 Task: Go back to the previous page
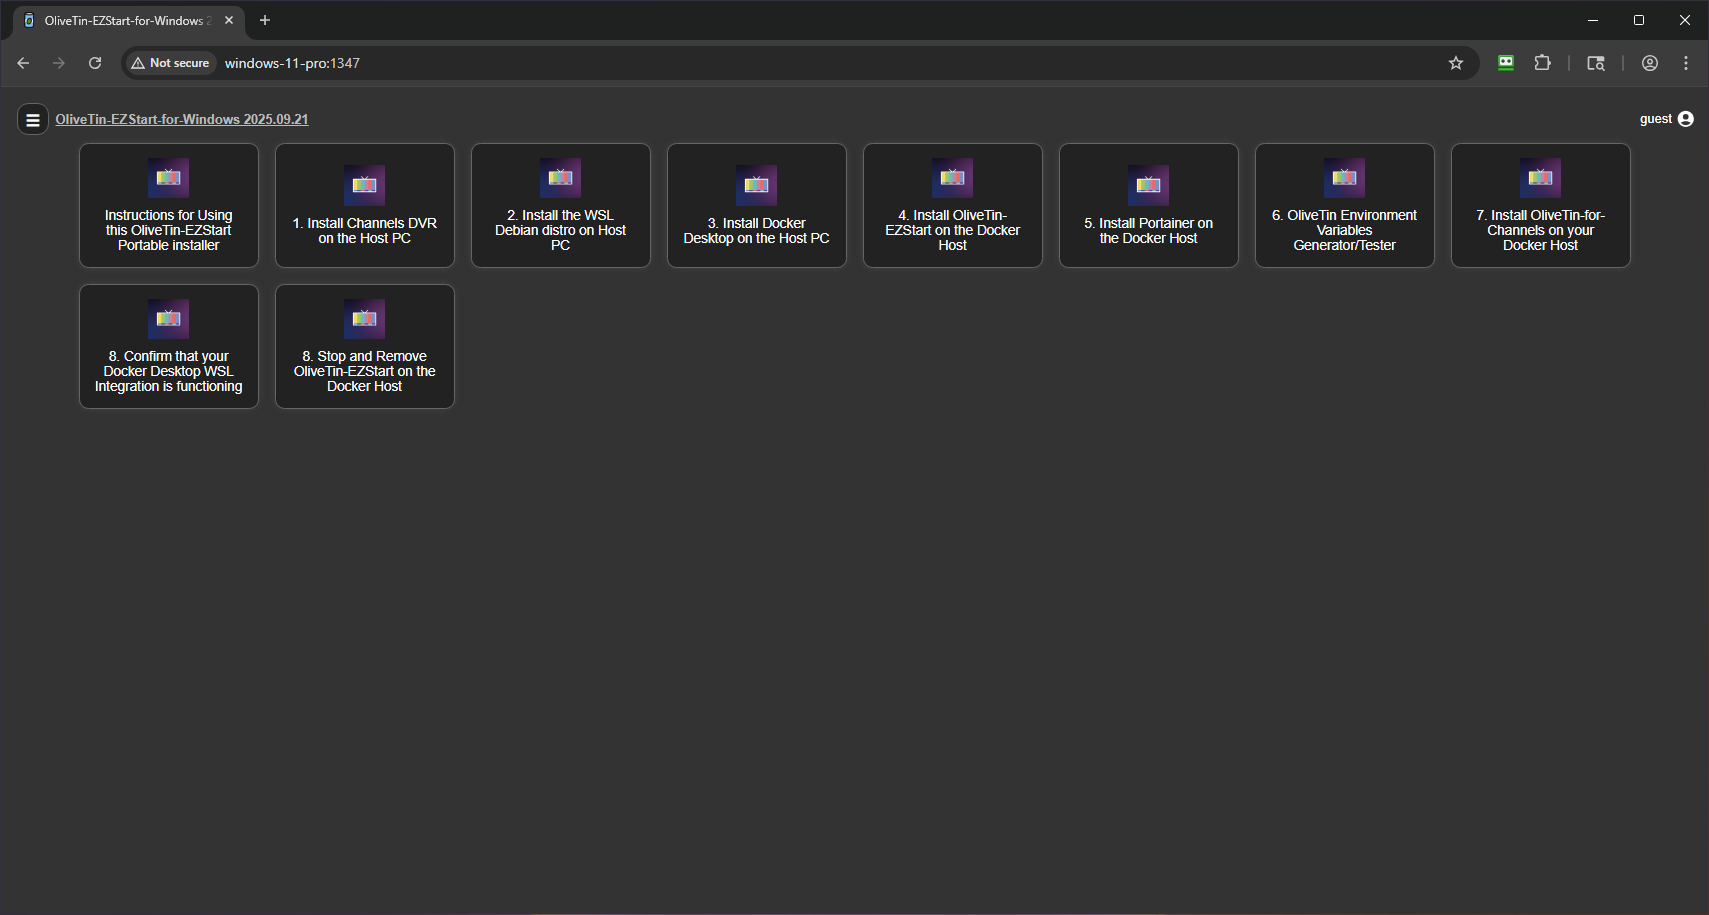23,63
